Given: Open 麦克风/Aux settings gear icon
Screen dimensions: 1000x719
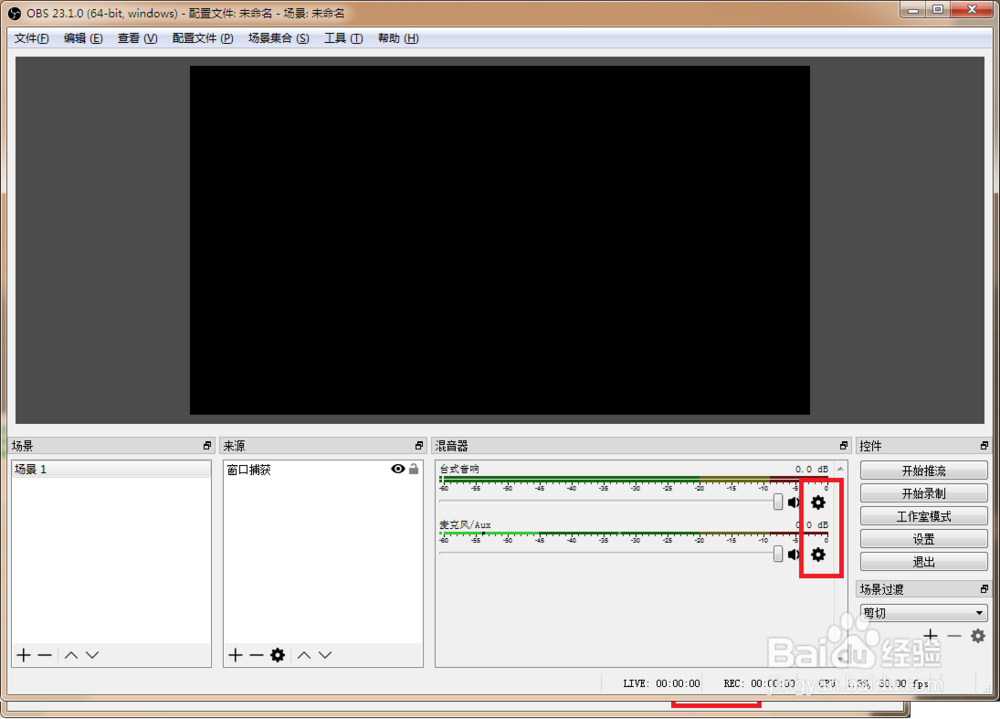Looking at the screenshot, I should (x=818, y=554).
